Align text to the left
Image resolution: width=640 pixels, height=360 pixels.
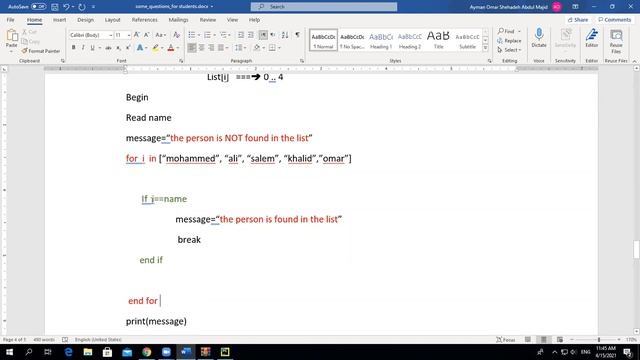(192, 48)
